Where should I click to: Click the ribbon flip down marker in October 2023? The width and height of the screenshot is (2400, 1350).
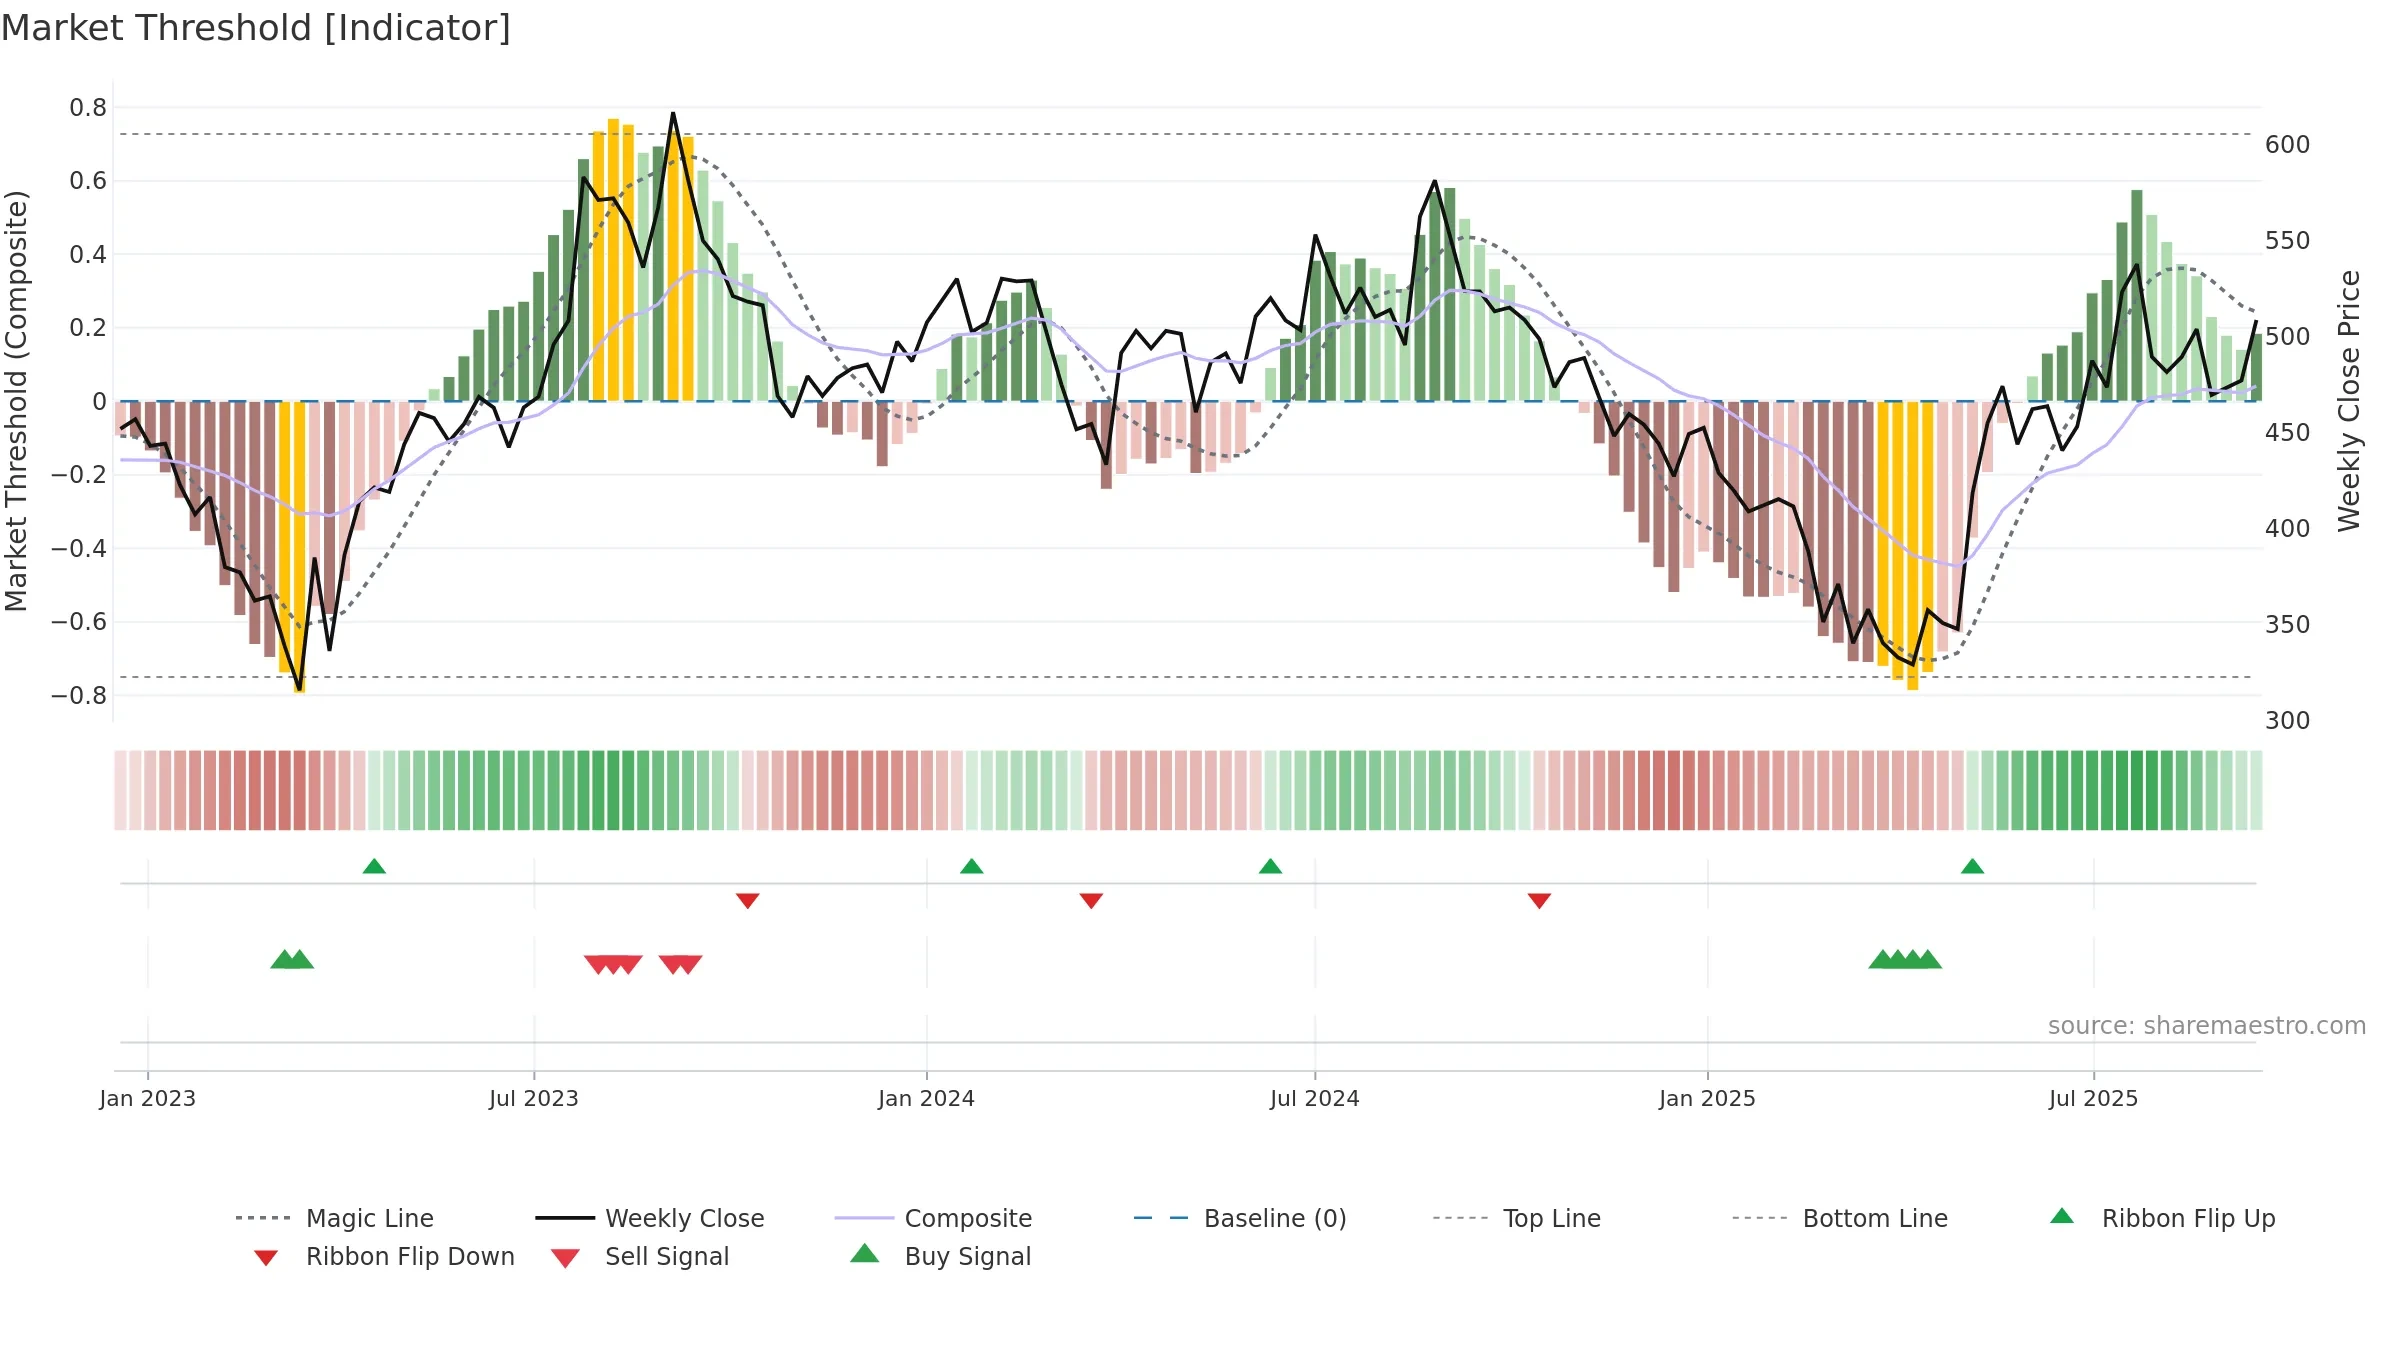click(747, 901)
